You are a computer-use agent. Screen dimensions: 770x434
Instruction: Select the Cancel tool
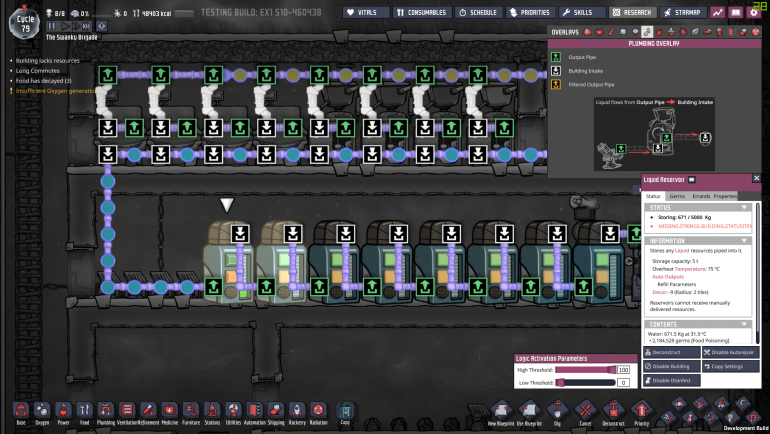point(585,412)
